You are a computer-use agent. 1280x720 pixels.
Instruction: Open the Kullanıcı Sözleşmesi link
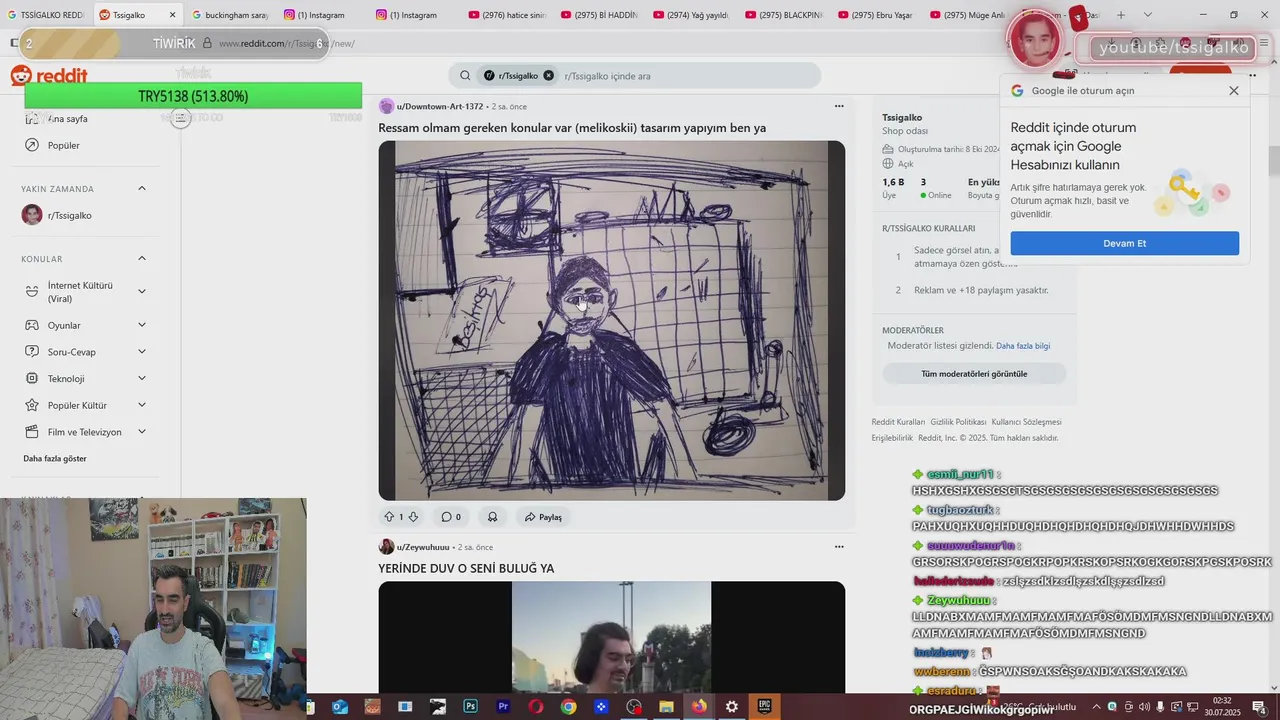pyautogui.click(x=1026, y=422)
